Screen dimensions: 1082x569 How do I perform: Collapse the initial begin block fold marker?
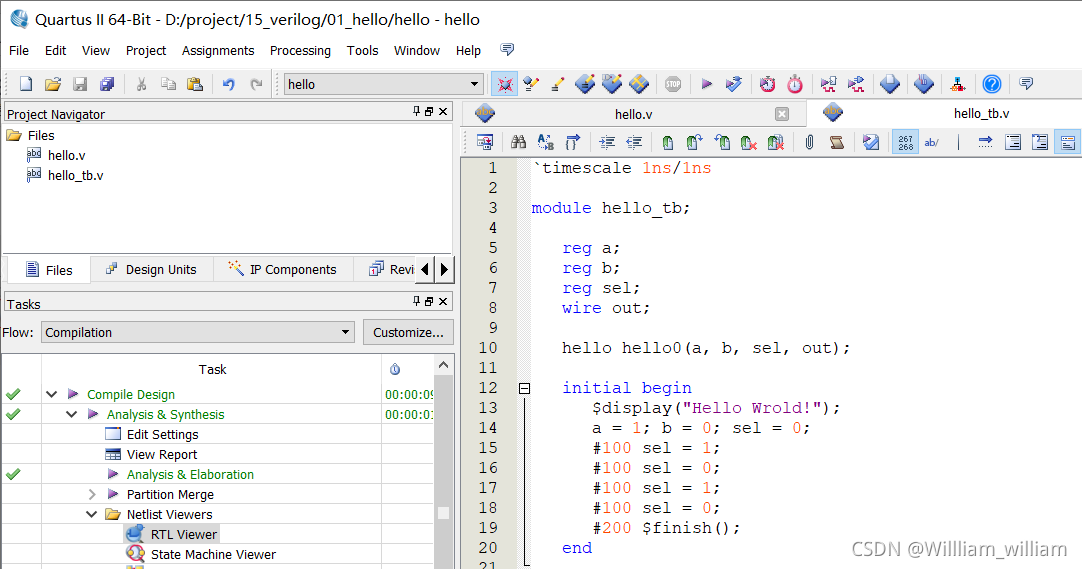pyautogui.click(x=524, y=388)
